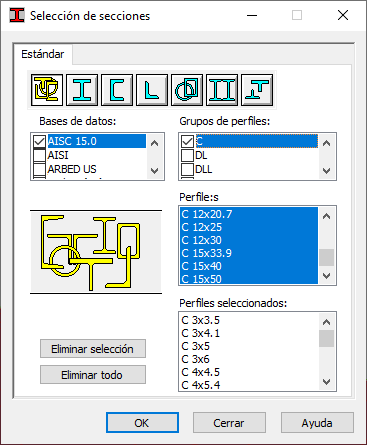Choose the double I compound section icon
The width and height of the screenshot is (367, 445).
click(222, 90)
